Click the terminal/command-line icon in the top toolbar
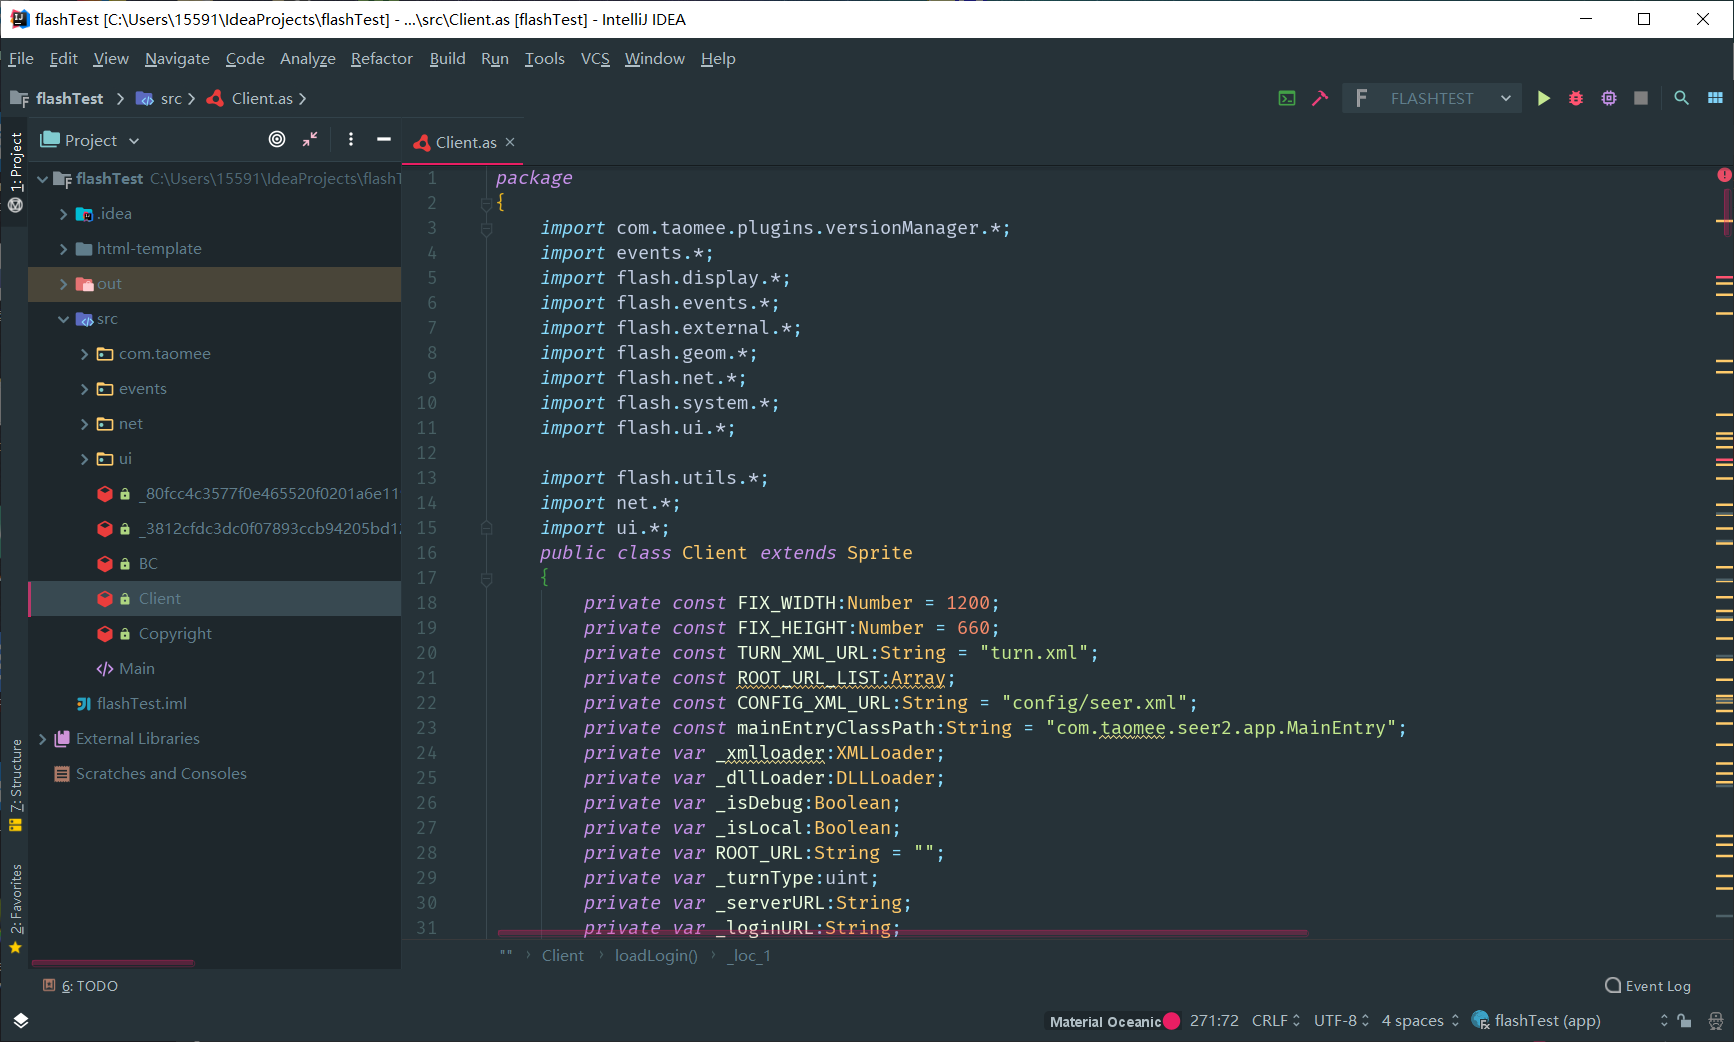Screen dimensions: 1734x1042 pos(1287,98)
